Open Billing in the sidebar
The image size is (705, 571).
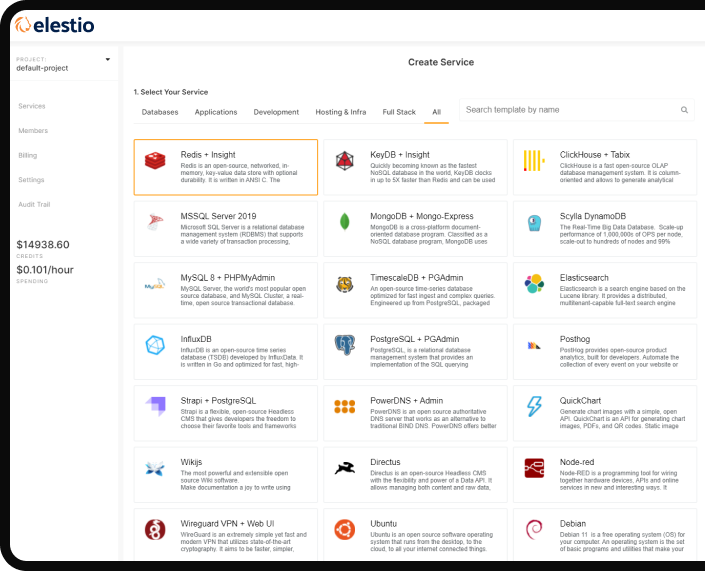[28, 155]
